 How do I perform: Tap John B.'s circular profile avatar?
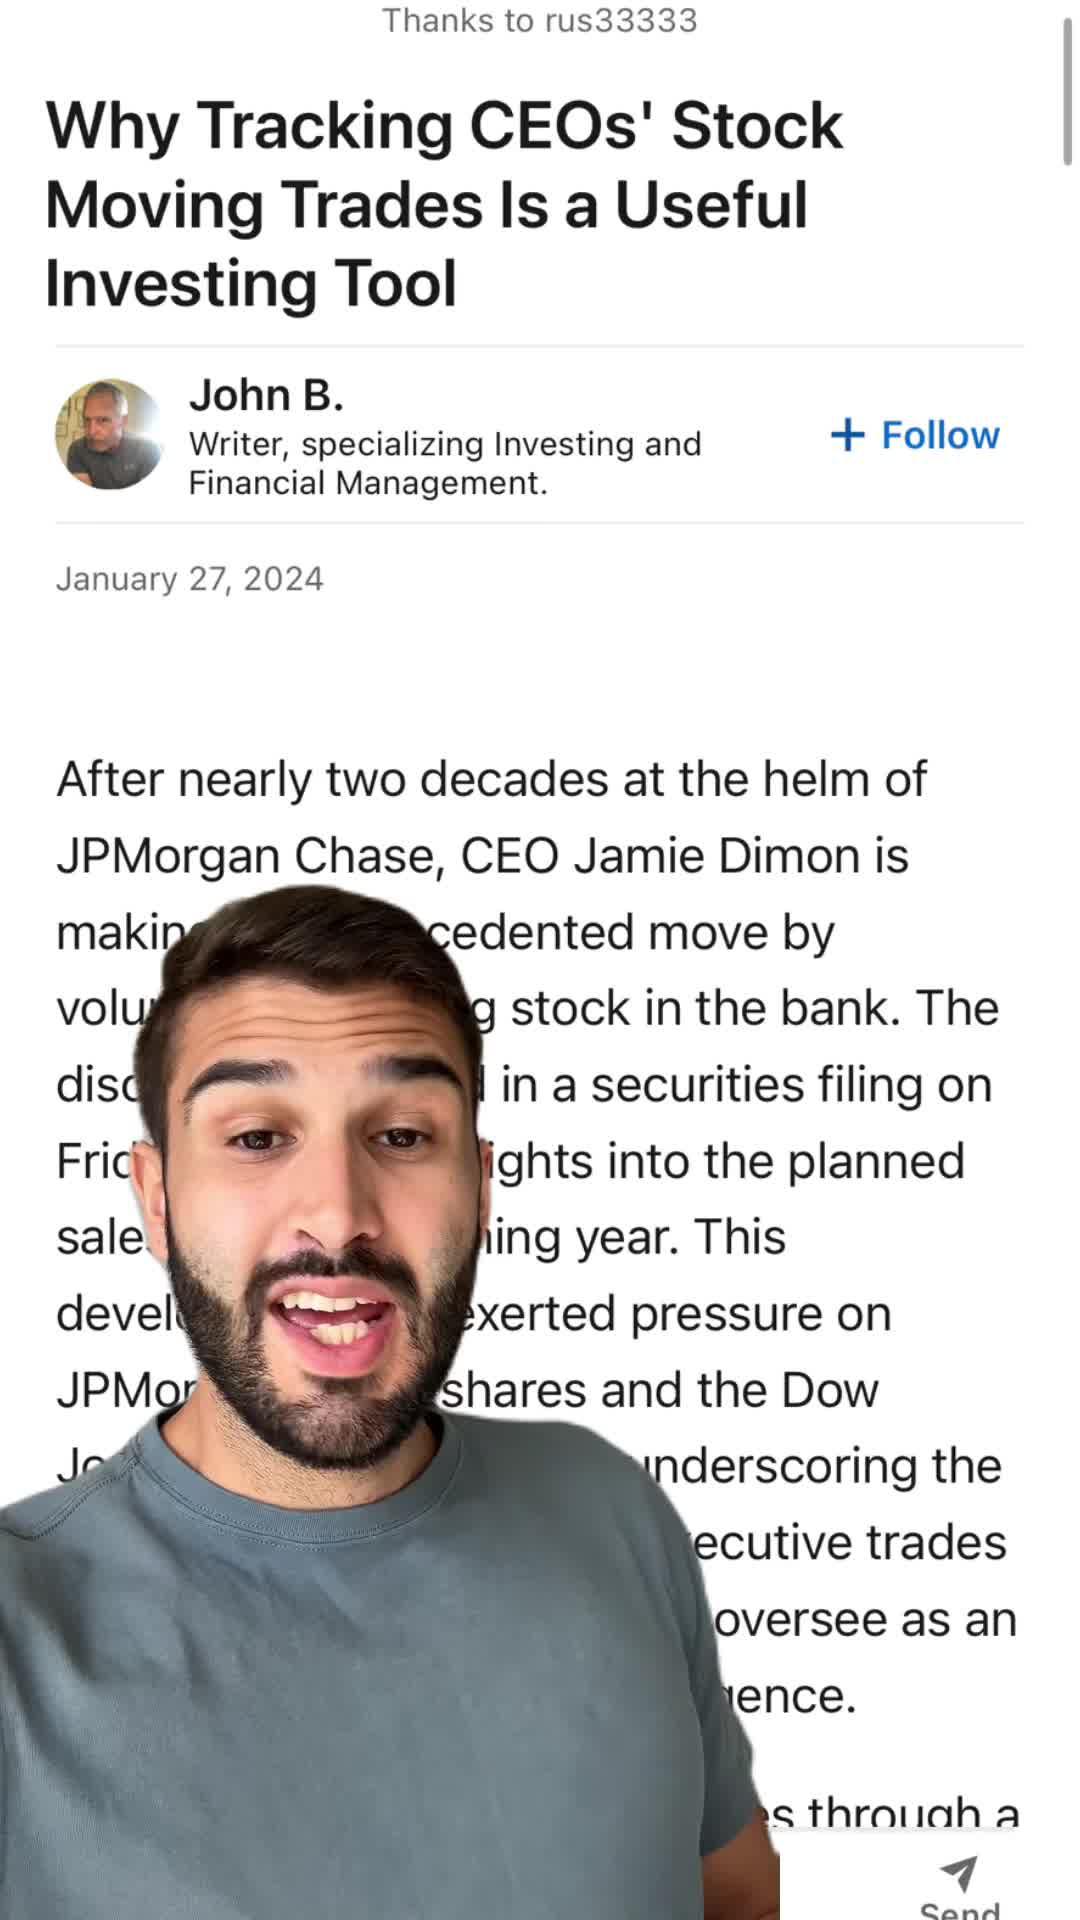[x=110, y=435]
